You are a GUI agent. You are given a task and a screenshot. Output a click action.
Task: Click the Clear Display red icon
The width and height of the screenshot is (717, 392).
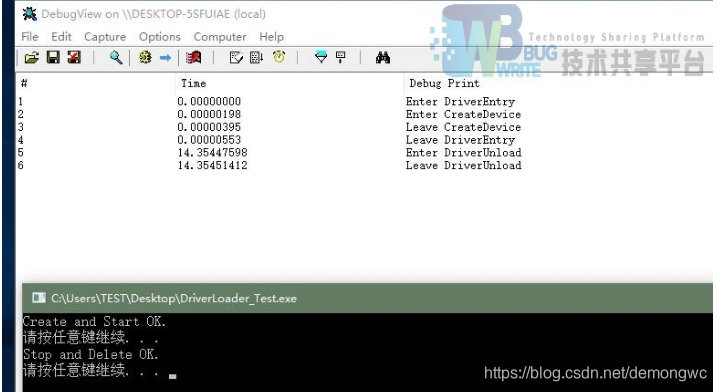pyautogui.click(x=194, y=58)
